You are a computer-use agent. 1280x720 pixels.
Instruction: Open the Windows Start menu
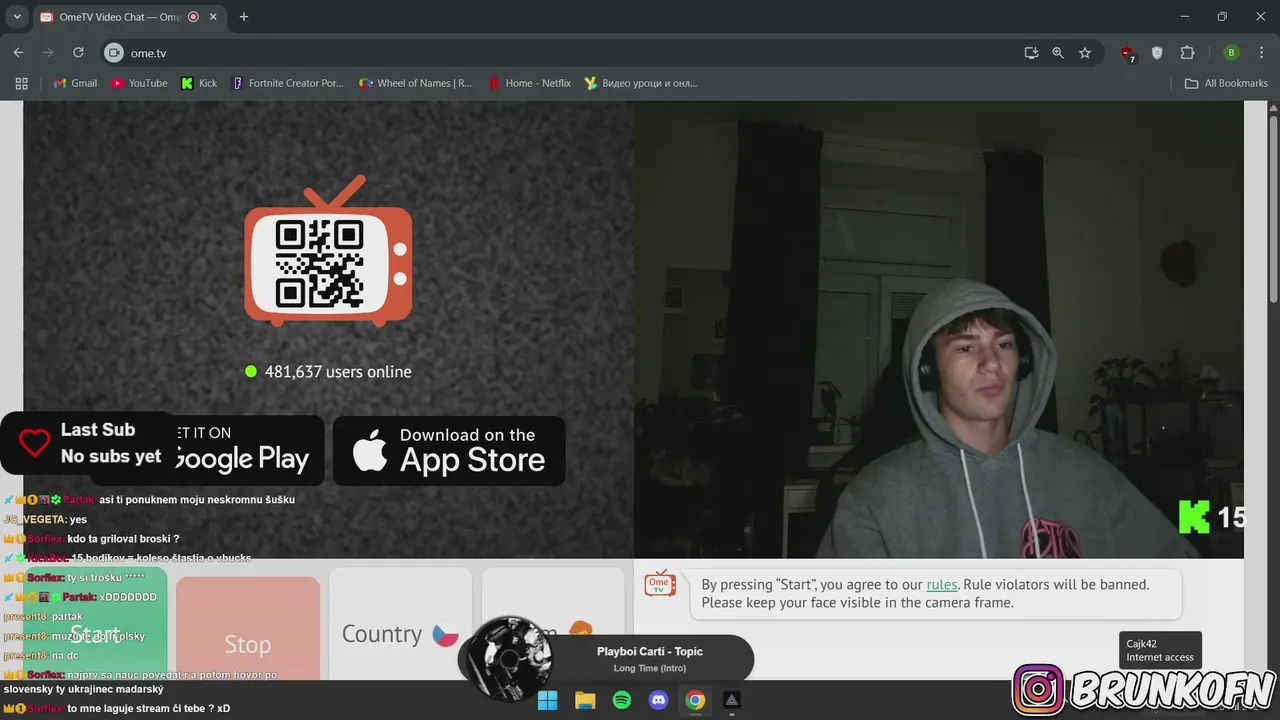coord(548,700)
